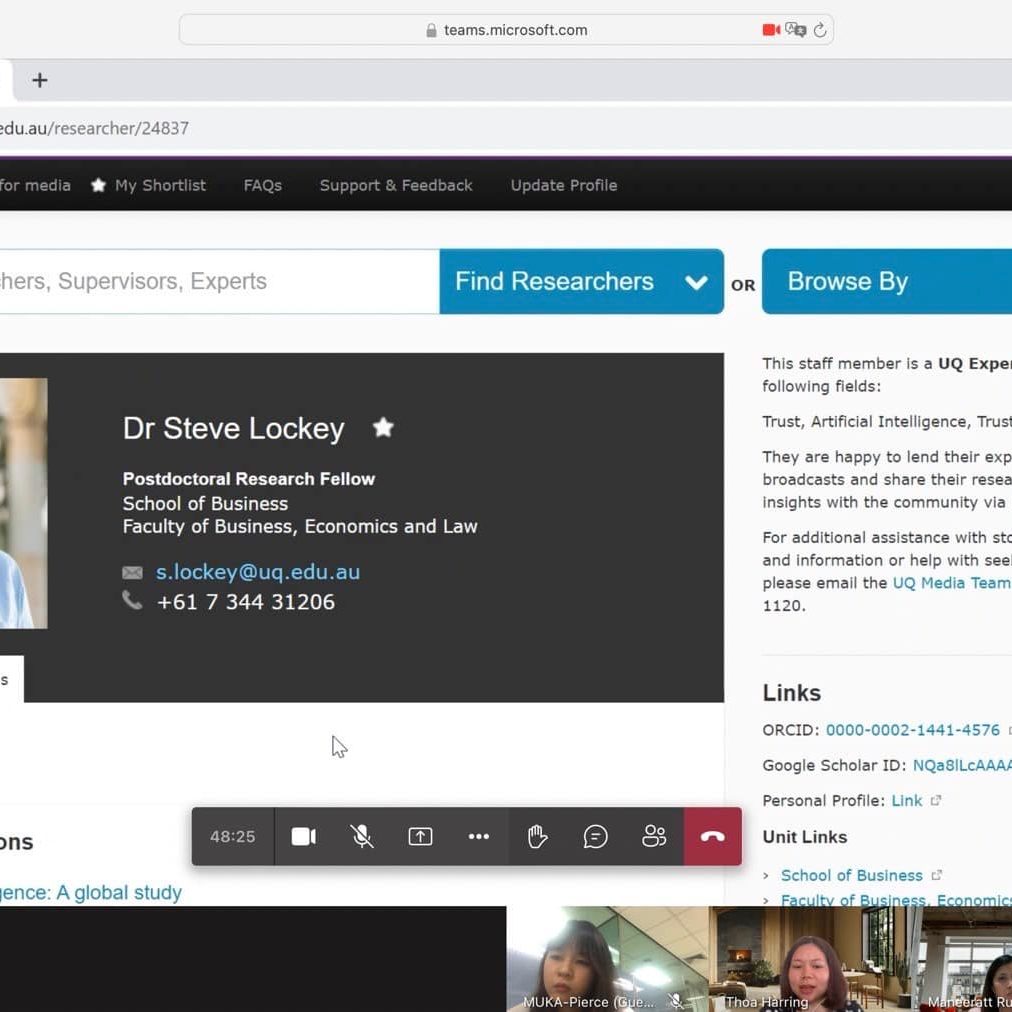Viewport: 1012px width, 1012px height.
Task: Open the ORCID 0000-0002-1441-4576 link
Action: coord(912,730)
